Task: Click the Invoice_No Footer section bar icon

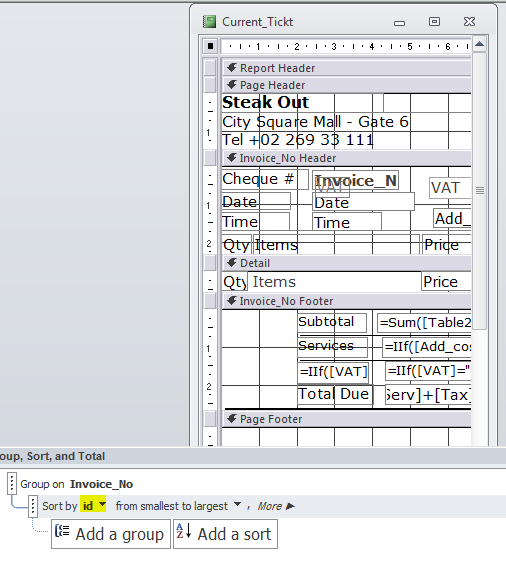Action: pyautogui.click(x=232, y=301)
